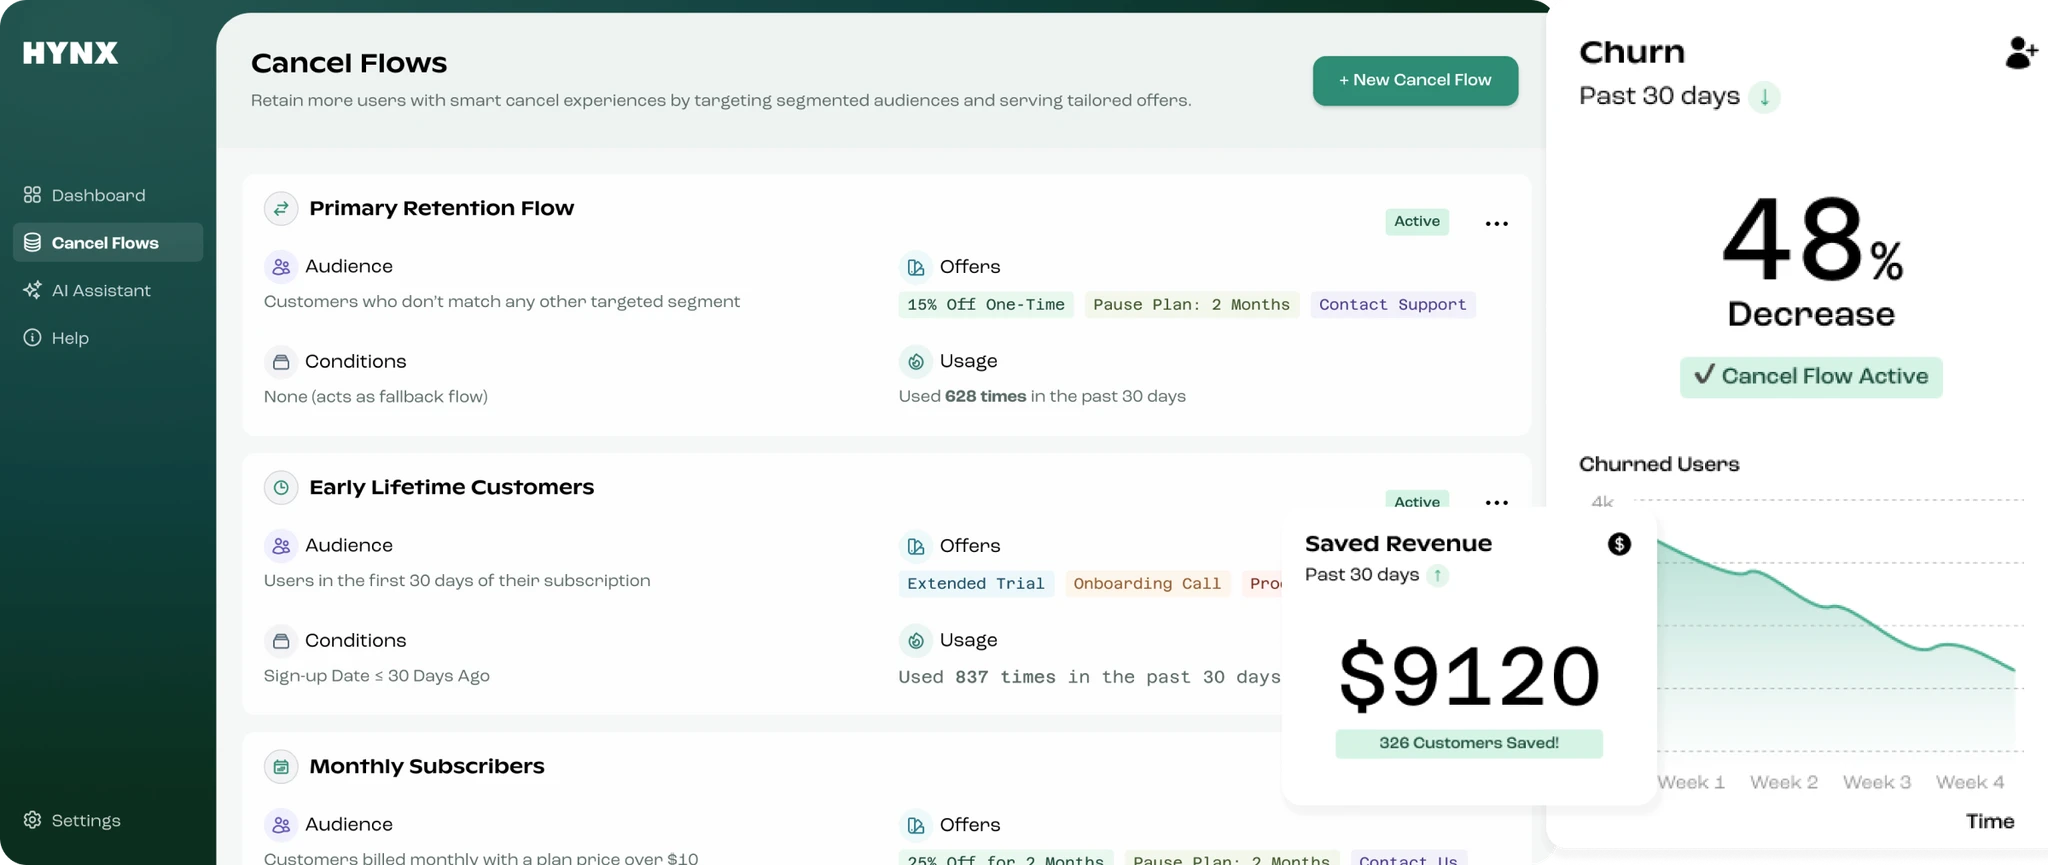The image size is (2048, 865).
Task: Click the HYNX logo
Action: [x=70, y=53]
